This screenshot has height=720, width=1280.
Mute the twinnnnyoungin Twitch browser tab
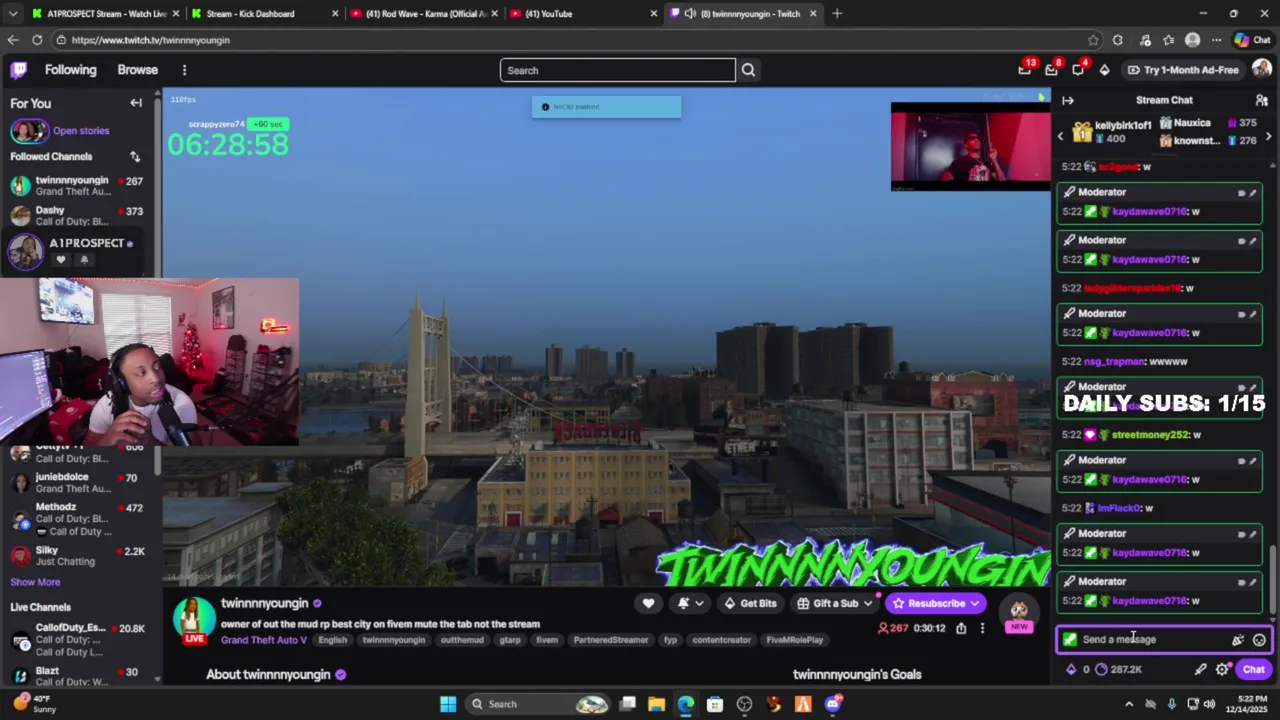coord(690,14)
